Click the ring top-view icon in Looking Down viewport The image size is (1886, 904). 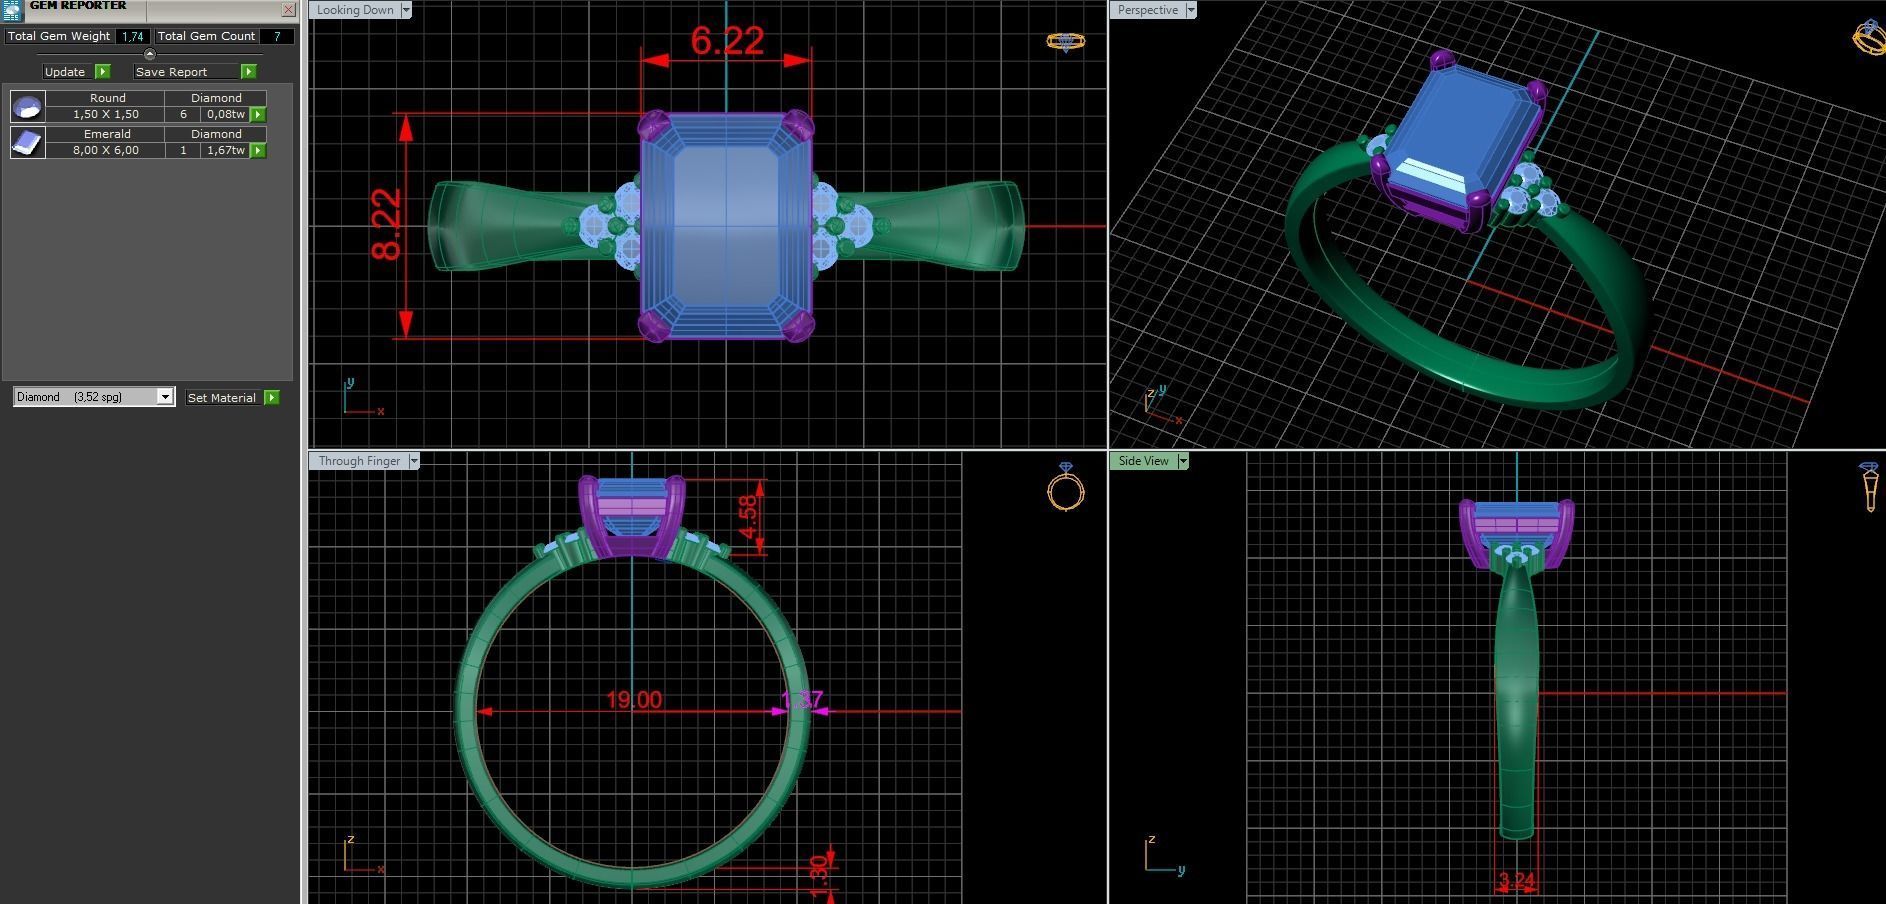(x=1065, y=41)
